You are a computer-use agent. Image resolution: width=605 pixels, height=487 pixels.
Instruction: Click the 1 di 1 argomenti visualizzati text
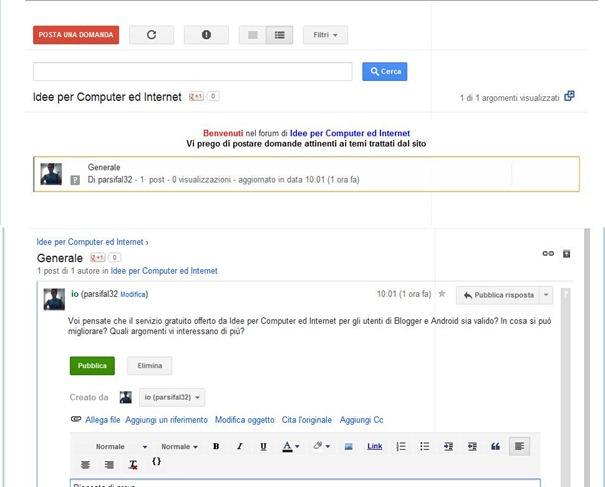(509, 98)
